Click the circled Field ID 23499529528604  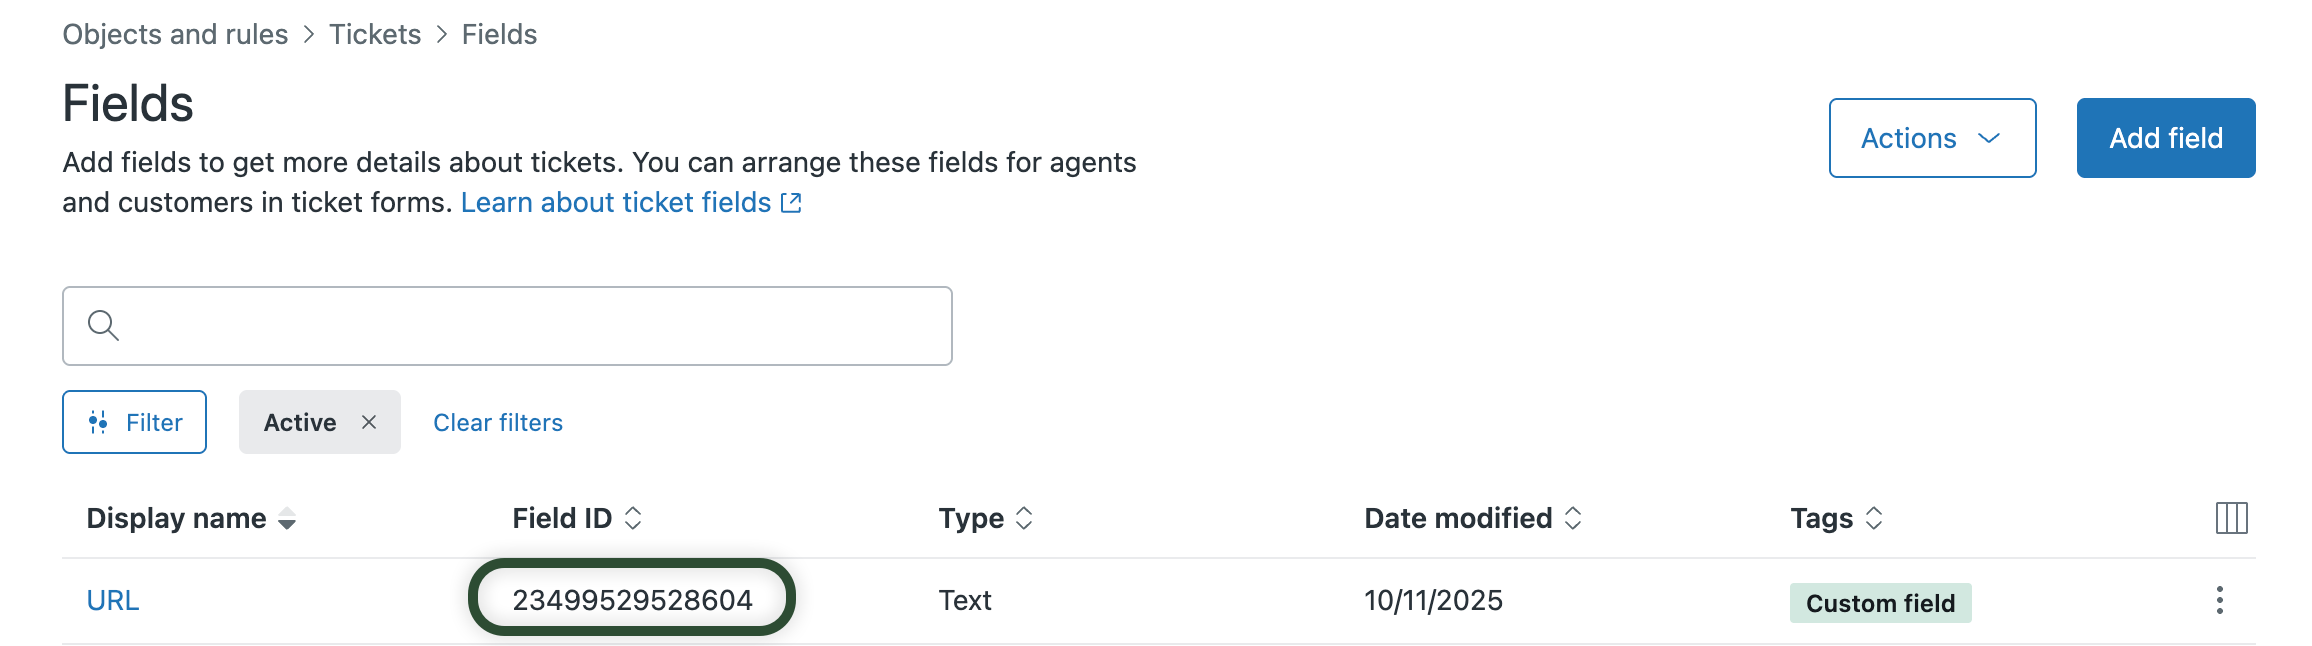pyautogui.click(x=633, y=599)
